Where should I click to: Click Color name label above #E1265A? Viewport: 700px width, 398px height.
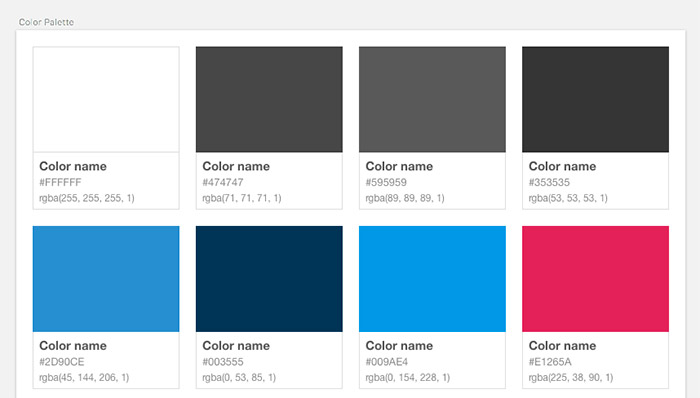point(562,346)
